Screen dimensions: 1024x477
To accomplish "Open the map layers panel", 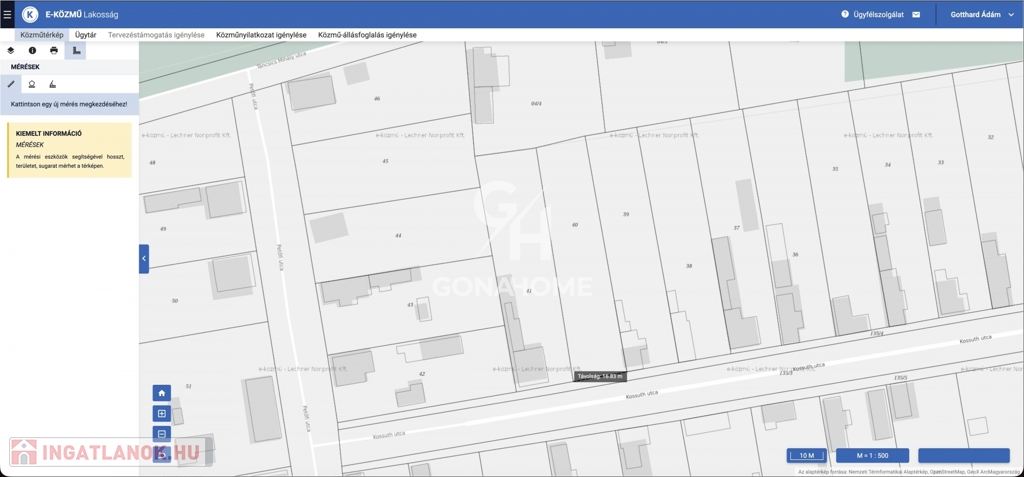I will point(11,50).
